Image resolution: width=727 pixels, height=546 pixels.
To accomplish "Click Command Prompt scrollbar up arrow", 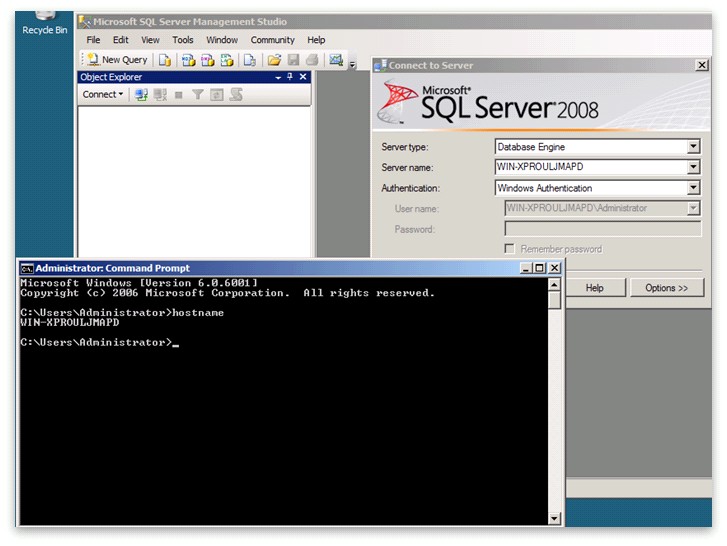I will [554, 284].
